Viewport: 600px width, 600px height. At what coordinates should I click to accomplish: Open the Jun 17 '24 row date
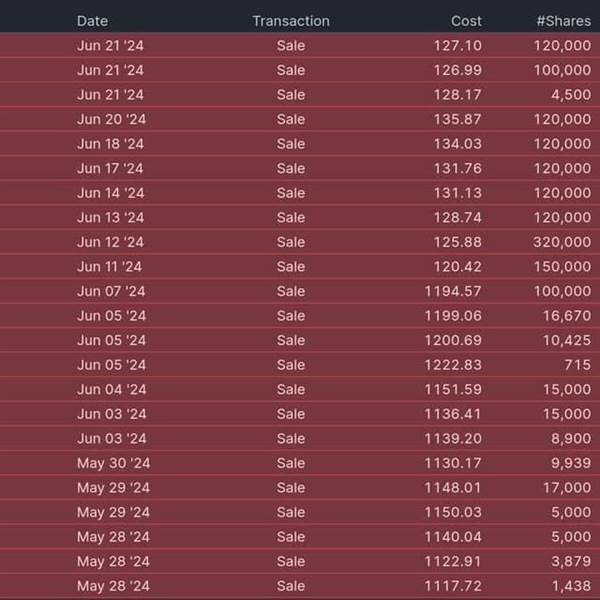(x=110, y=168)
